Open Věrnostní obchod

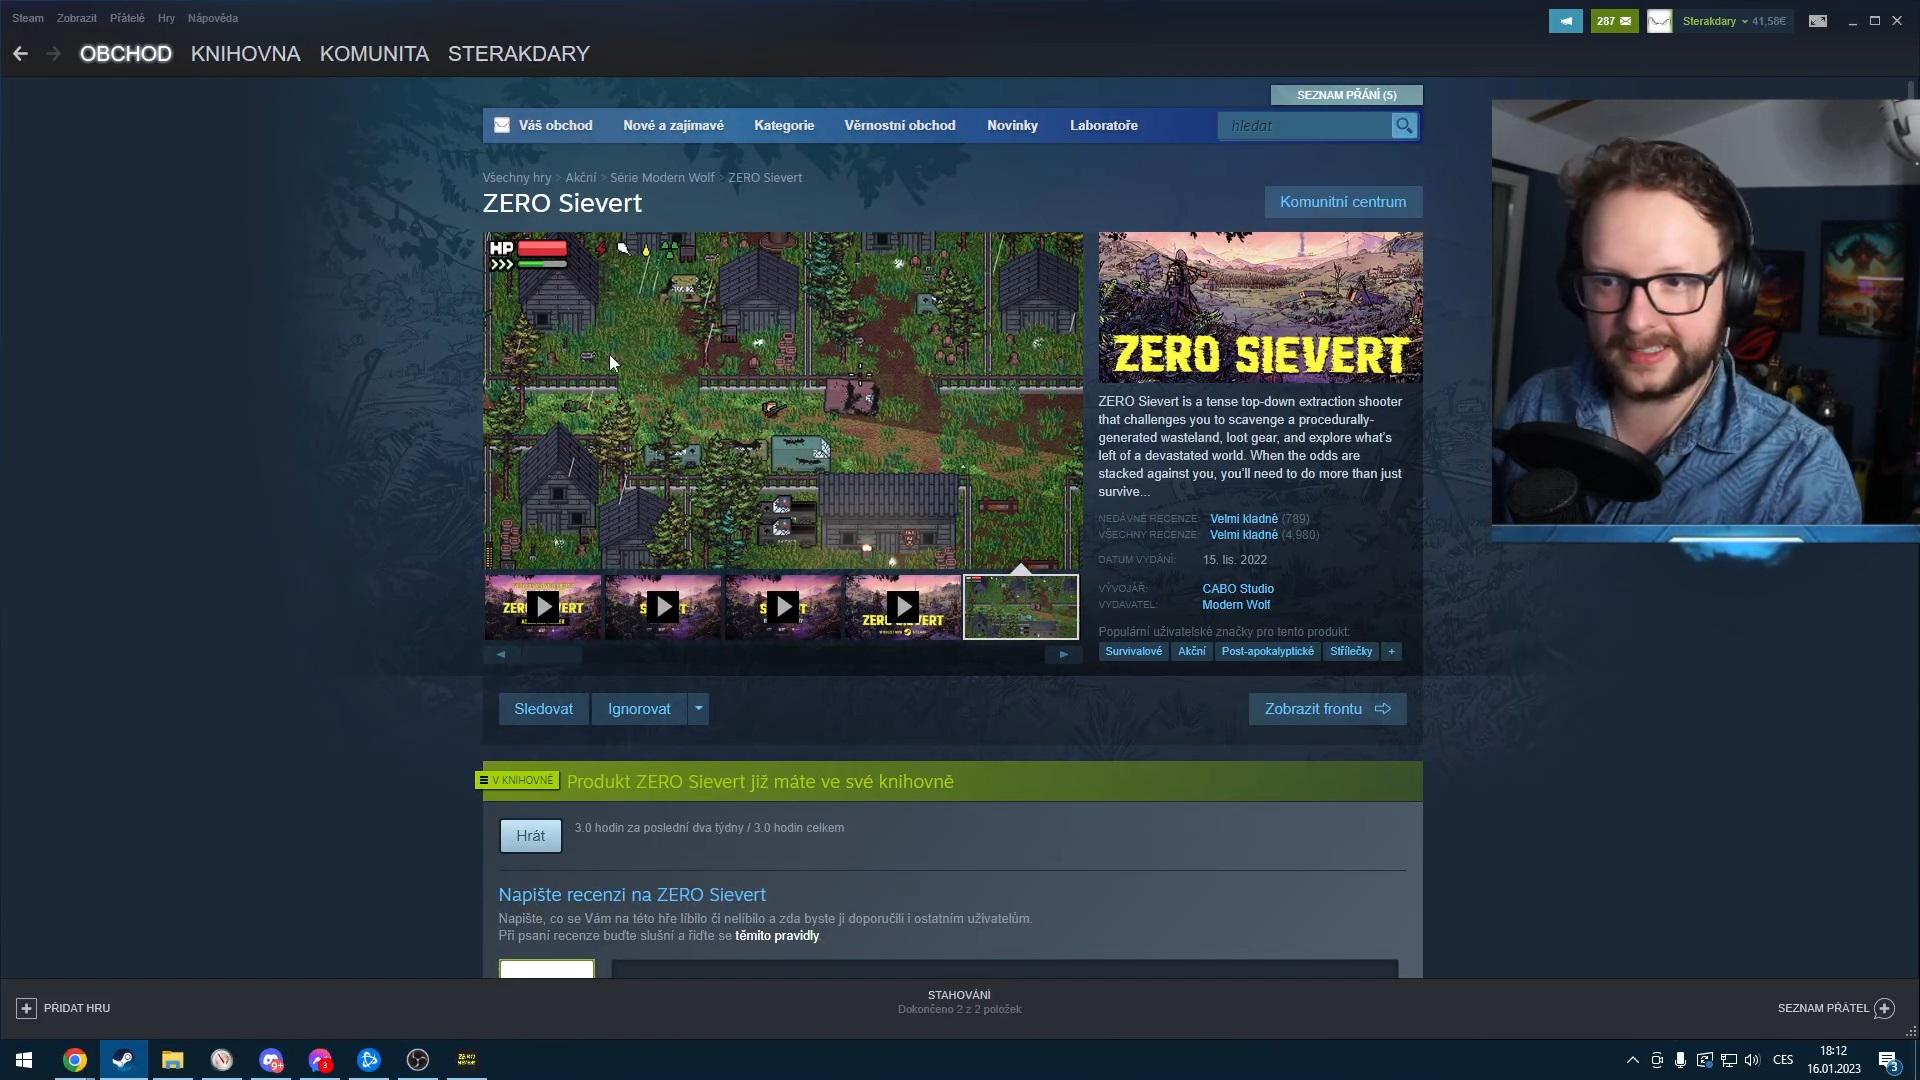[x=900, y=126]
